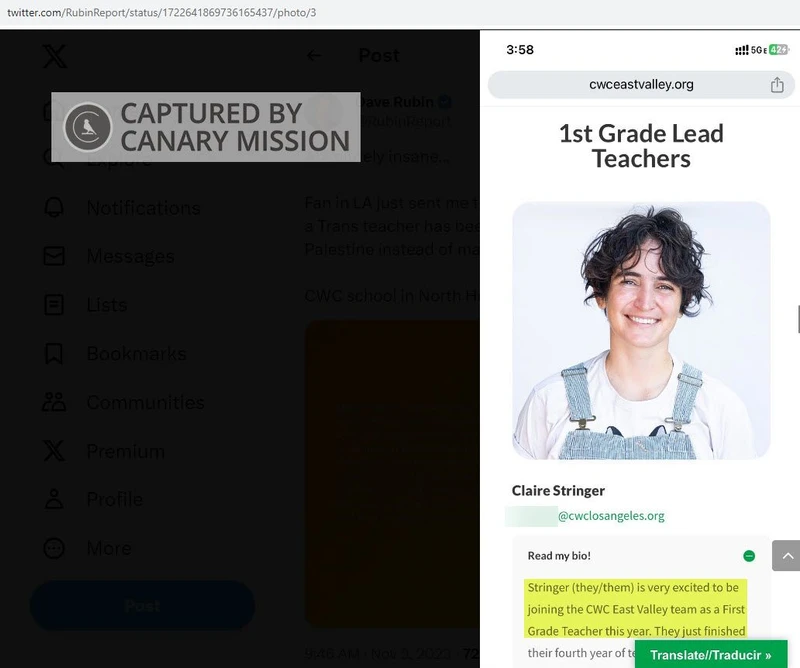Viewport: 800px width, 668px height.
Task: Click the Premium X icon
Action: point(54,451)
